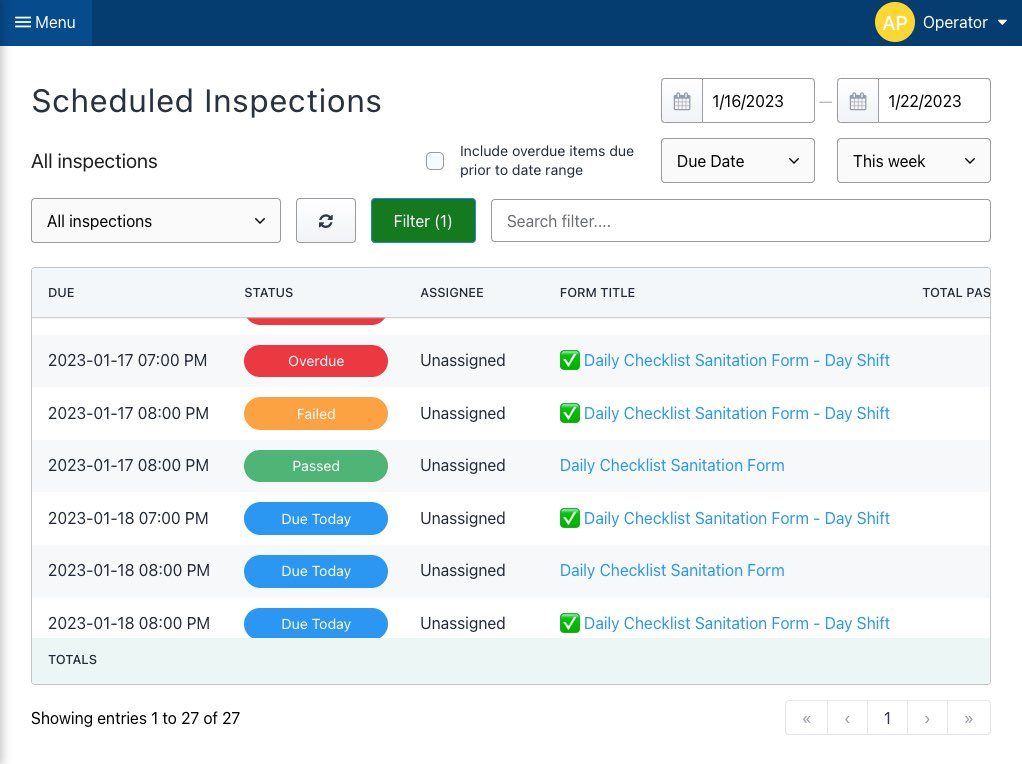The image size is (1022, 764).
Task: Go to next page of results
Action: 927,718
